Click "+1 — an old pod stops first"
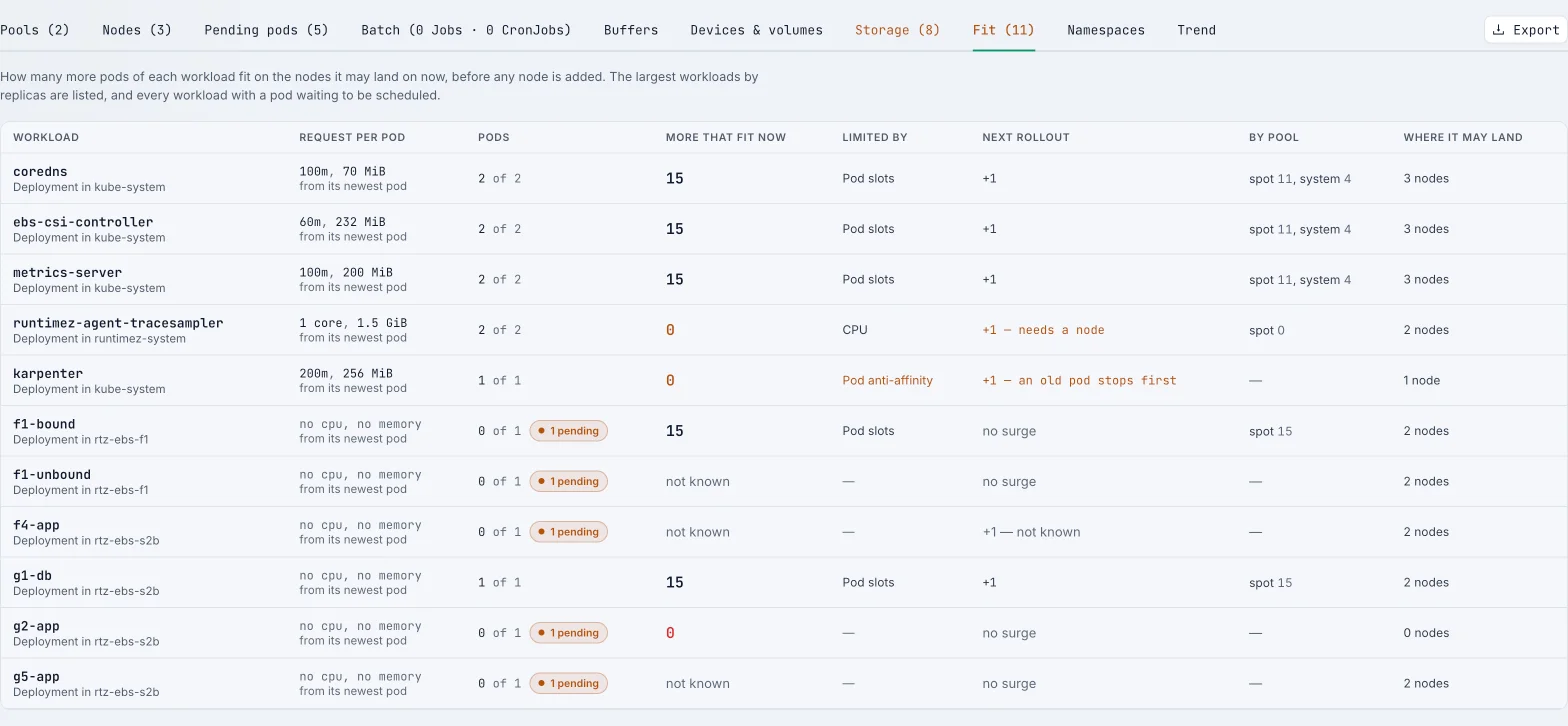Image resolution: width=1568 pixels, height=726 pixels. 1079,380
